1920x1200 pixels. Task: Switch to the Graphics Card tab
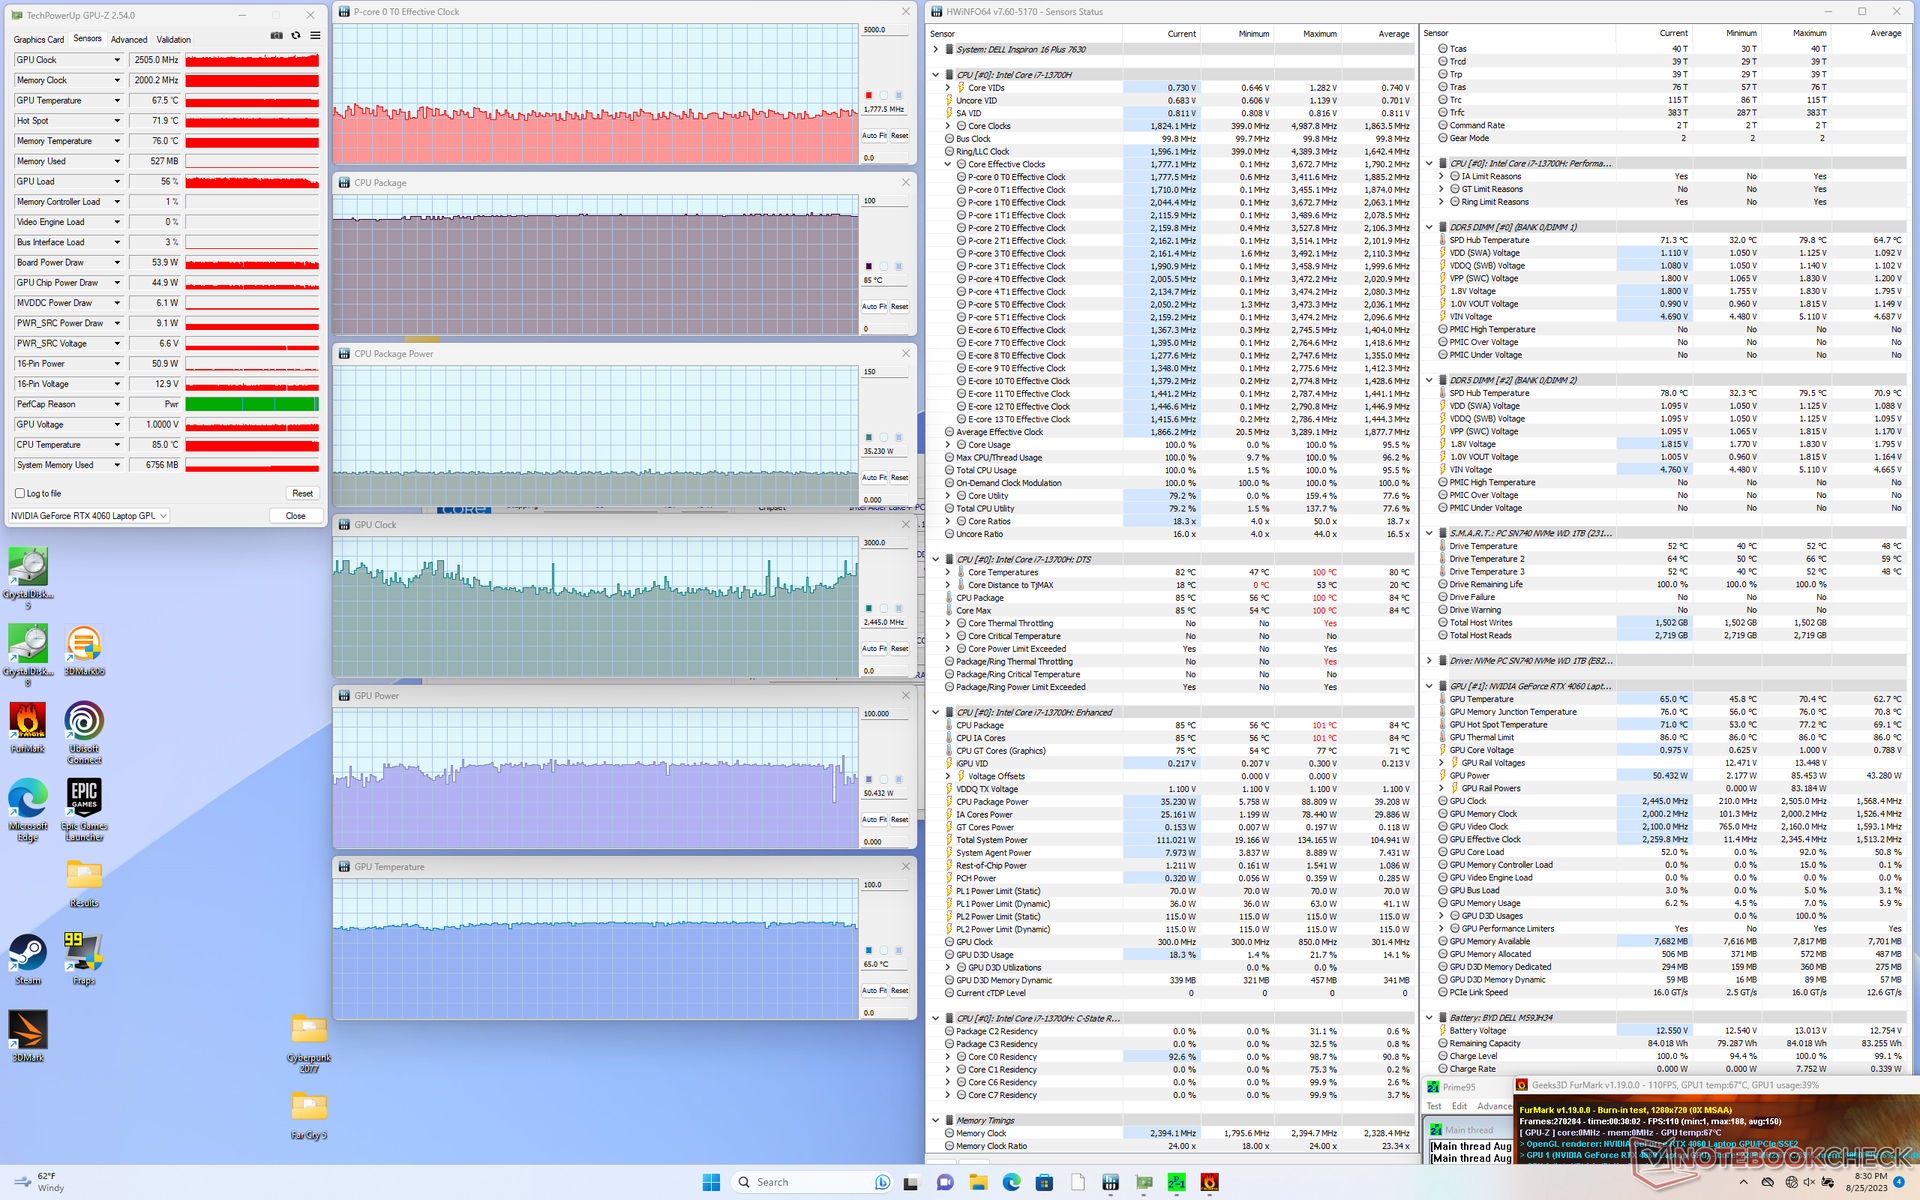click(x=38, y=40)
